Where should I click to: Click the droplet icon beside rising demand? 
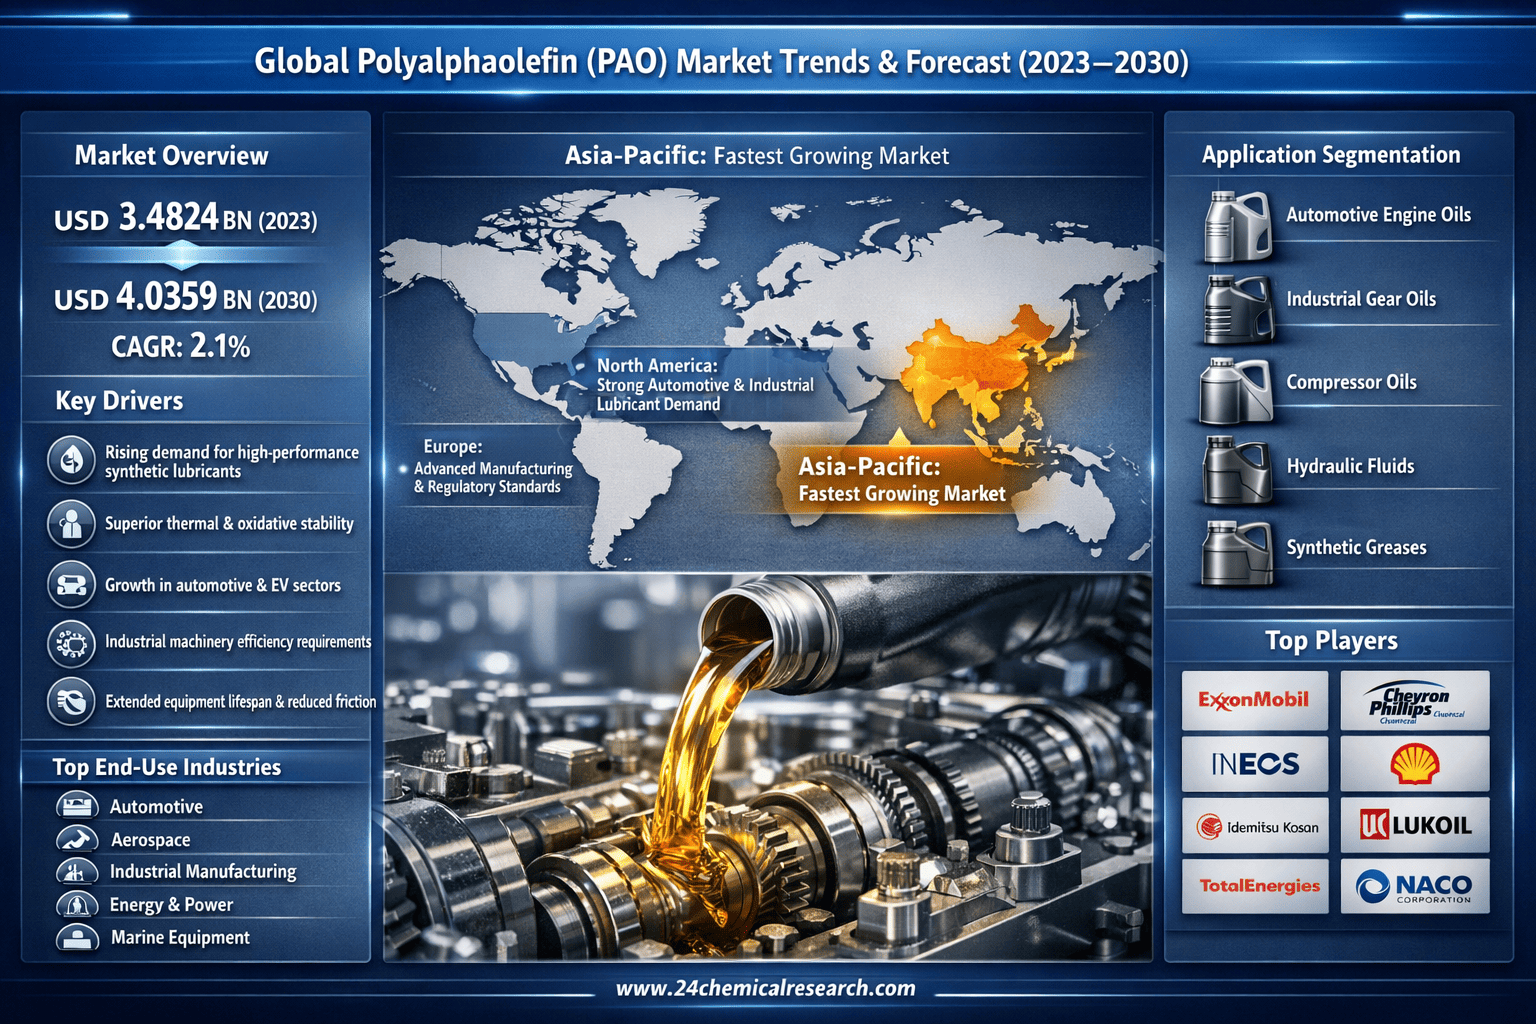coord(71,461)
